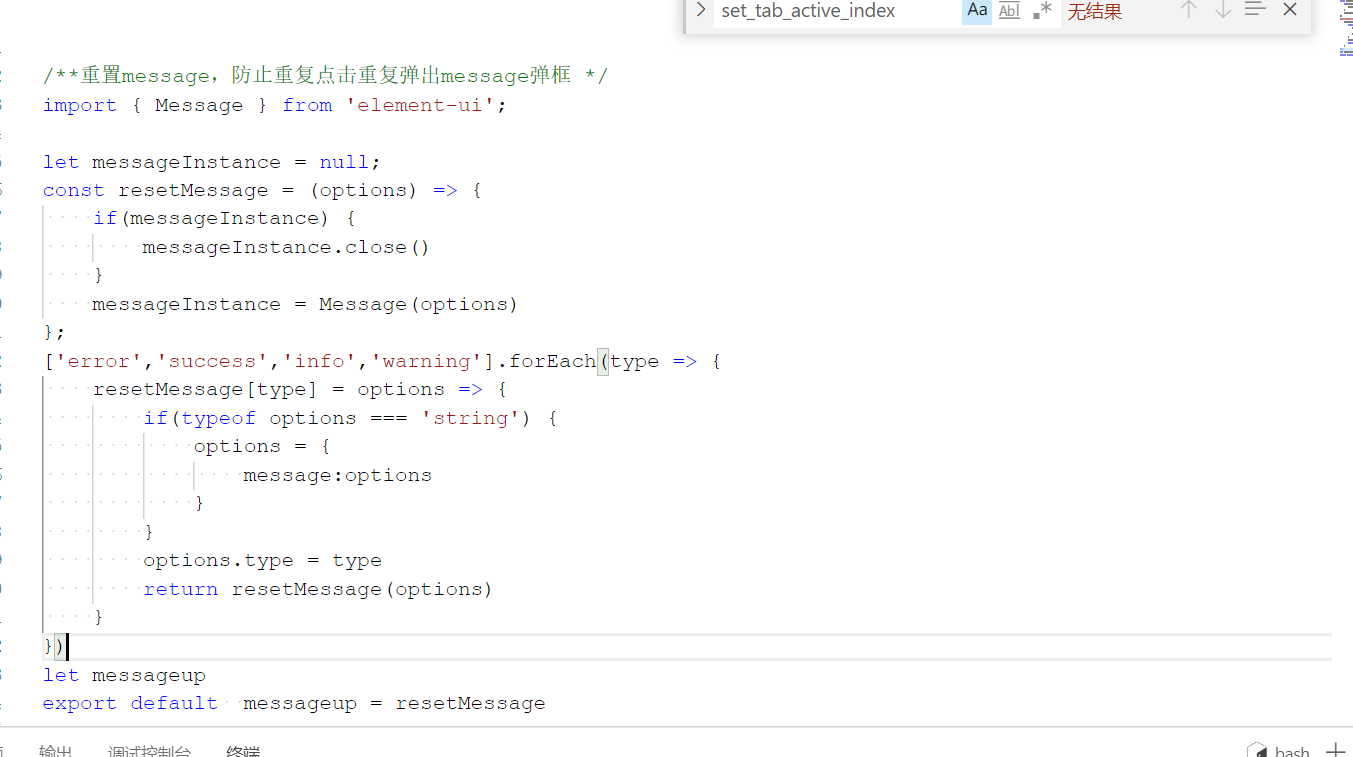
Task: Close the search widget with the X icon
Action: (x=1289, y=11)
